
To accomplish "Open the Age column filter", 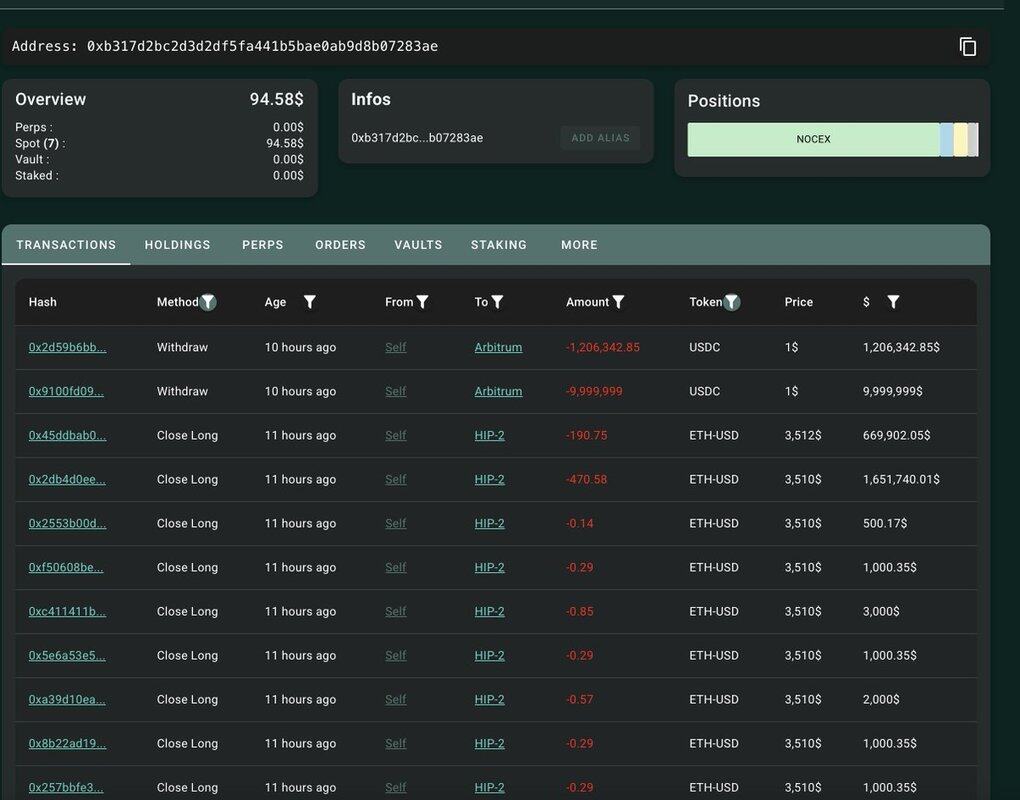I will [x=310, y=302].
